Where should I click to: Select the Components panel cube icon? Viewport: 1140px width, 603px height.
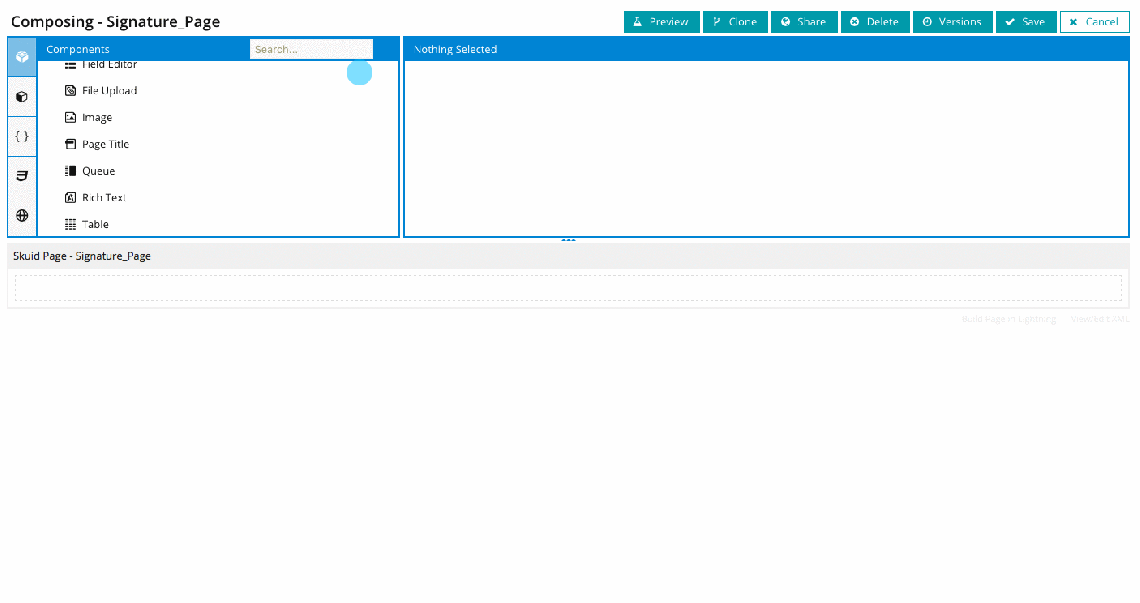pyautogui.click(x=21, y=56)
